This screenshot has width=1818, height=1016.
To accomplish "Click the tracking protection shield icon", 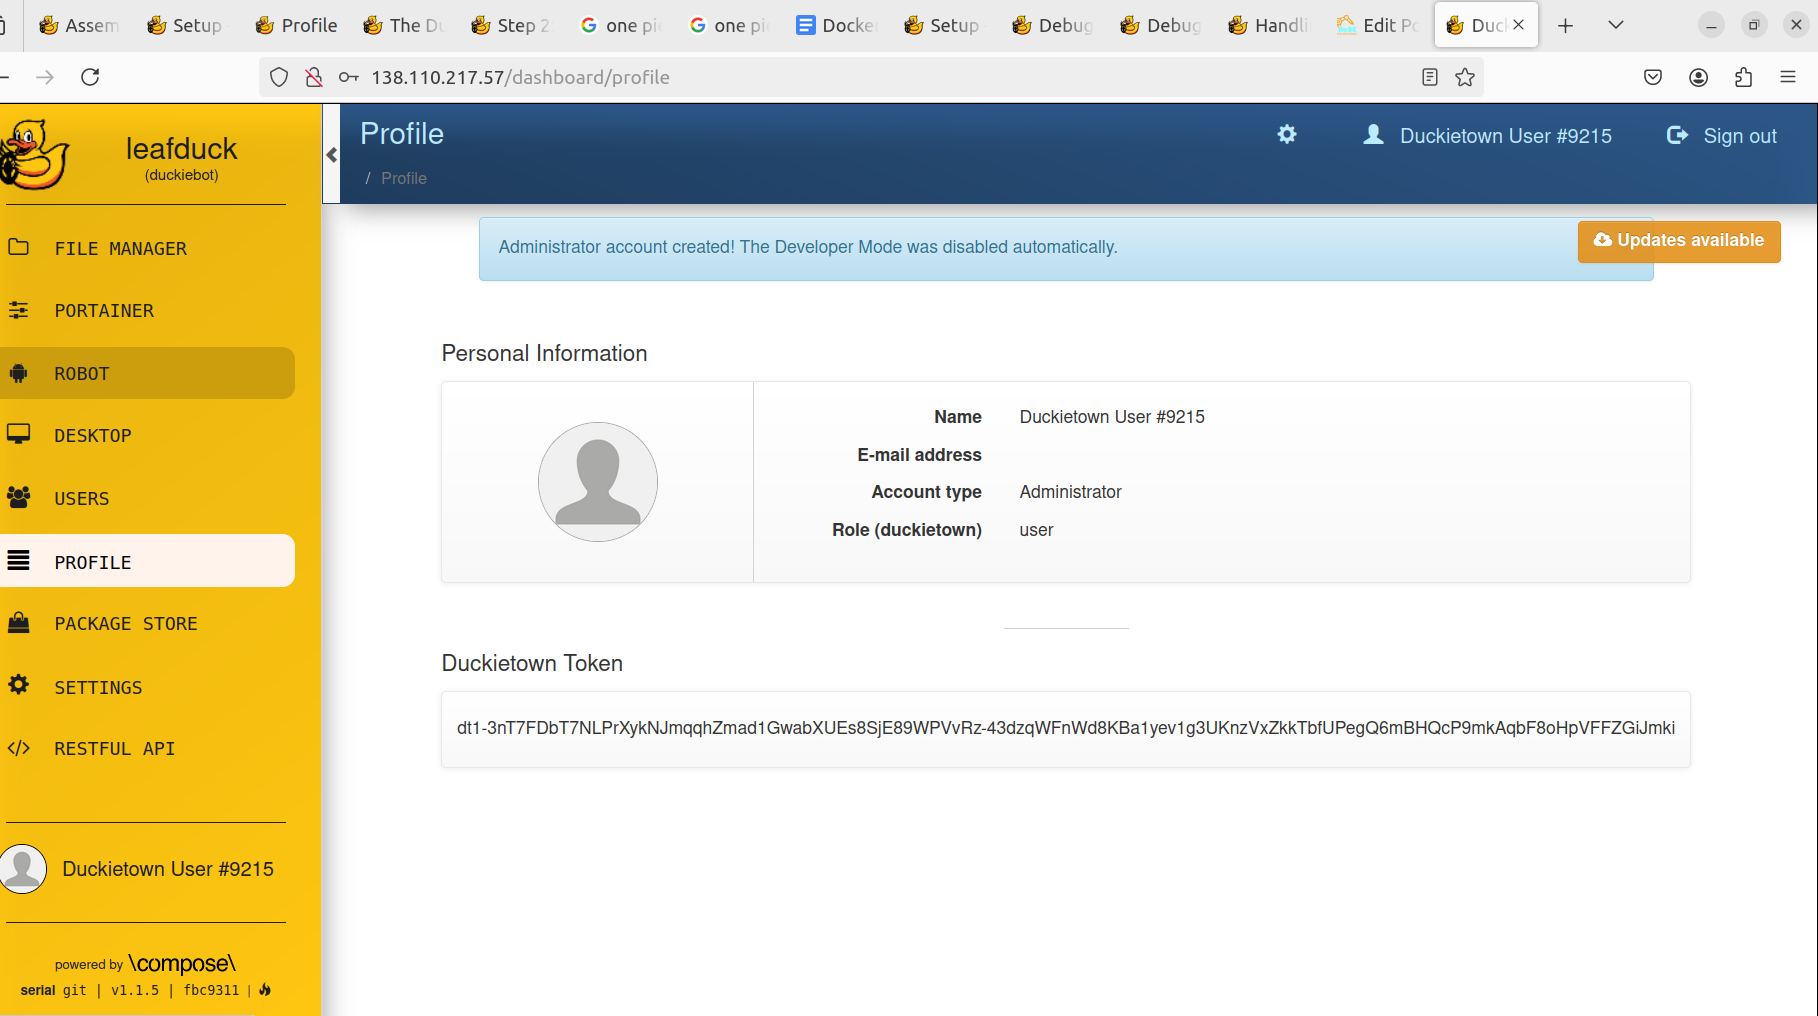I will coord(279,77).
